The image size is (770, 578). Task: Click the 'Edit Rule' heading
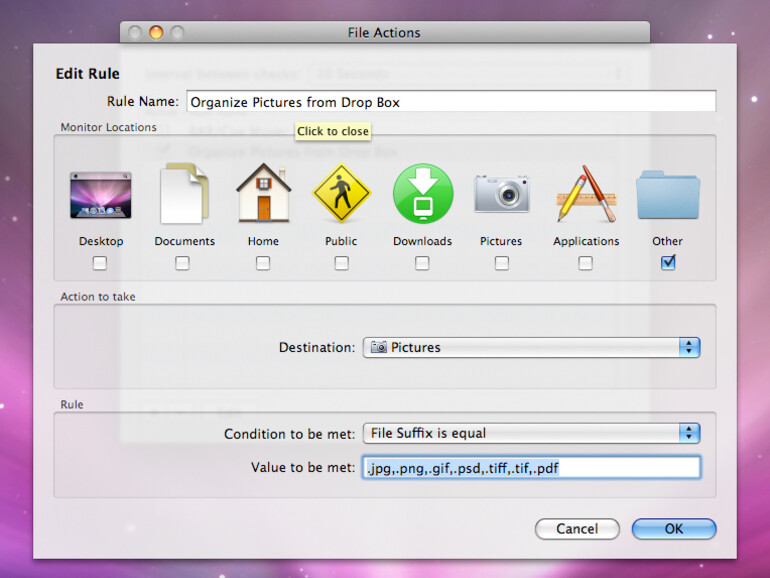87,74
